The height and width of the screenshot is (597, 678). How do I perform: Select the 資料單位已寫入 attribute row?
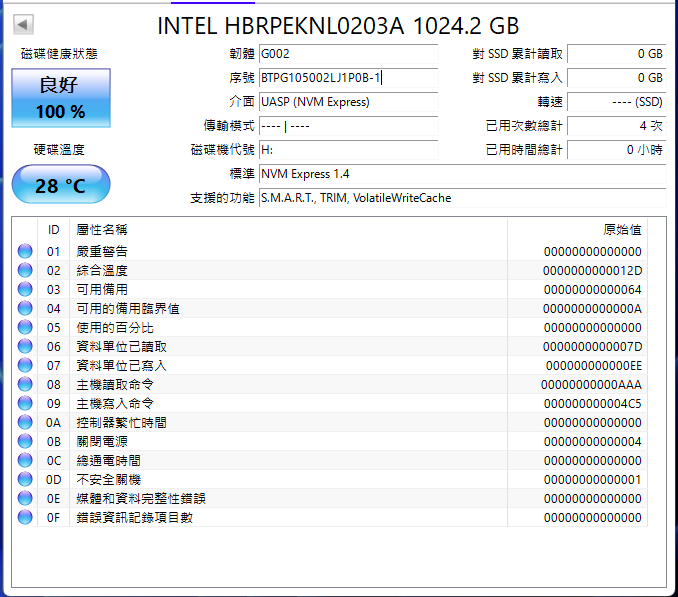tap(329, 365)
